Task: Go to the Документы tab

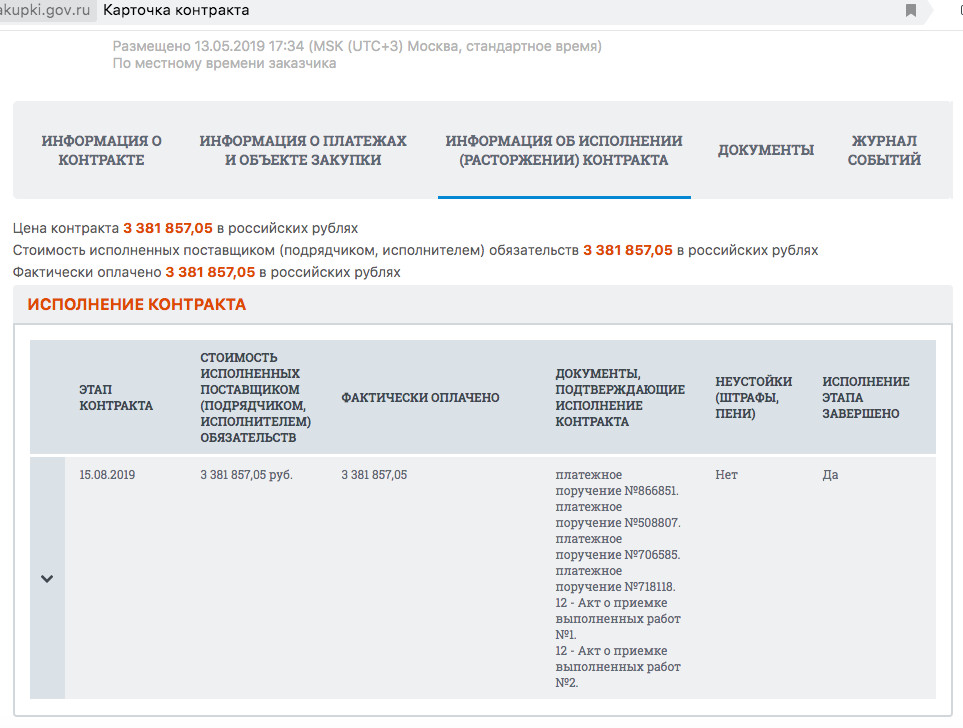Action: pyautogui.click(x=766, y=150)
